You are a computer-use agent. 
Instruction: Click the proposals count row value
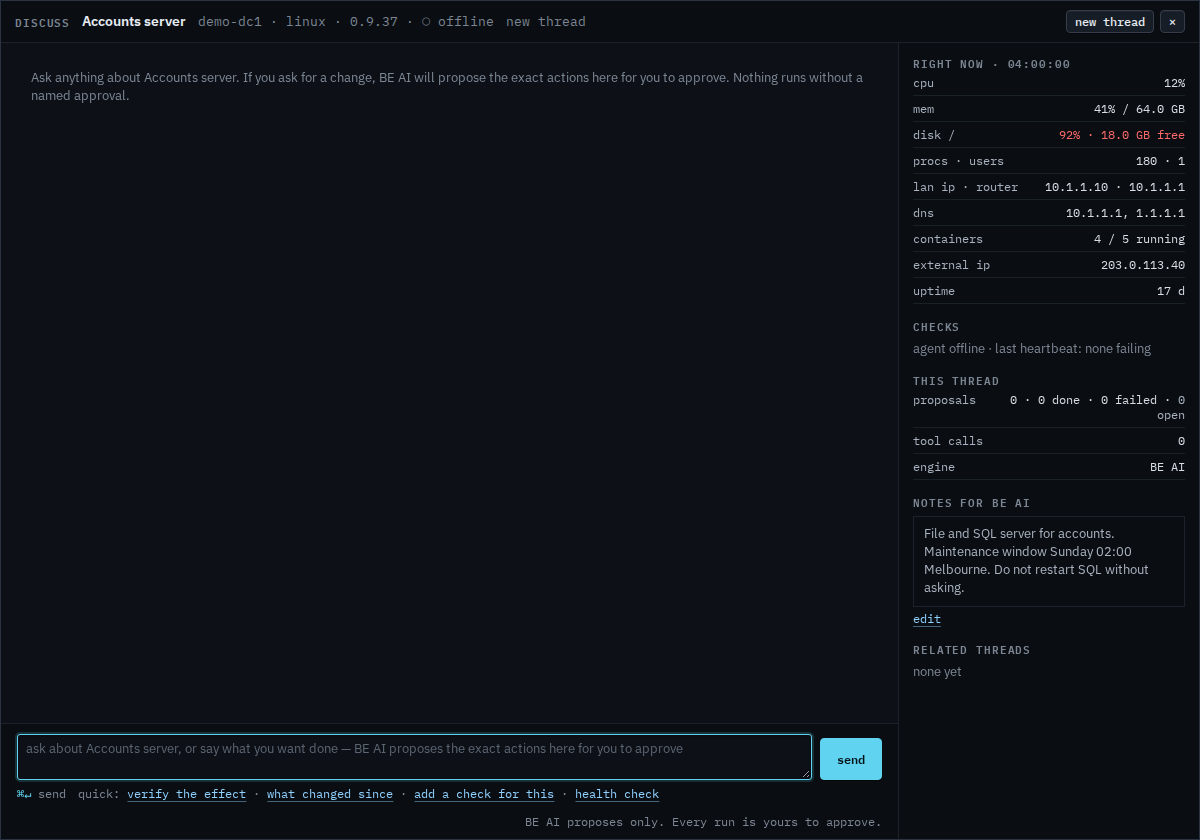click(1097, 407)
